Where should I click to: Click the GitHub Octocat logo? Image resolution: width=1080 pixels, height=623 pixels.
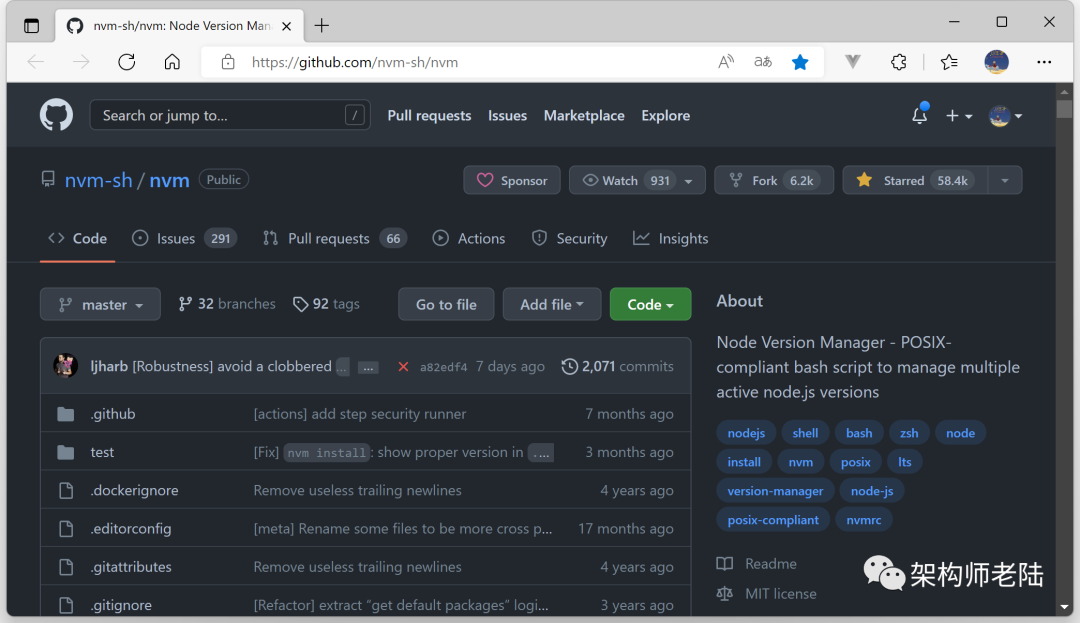56,115
